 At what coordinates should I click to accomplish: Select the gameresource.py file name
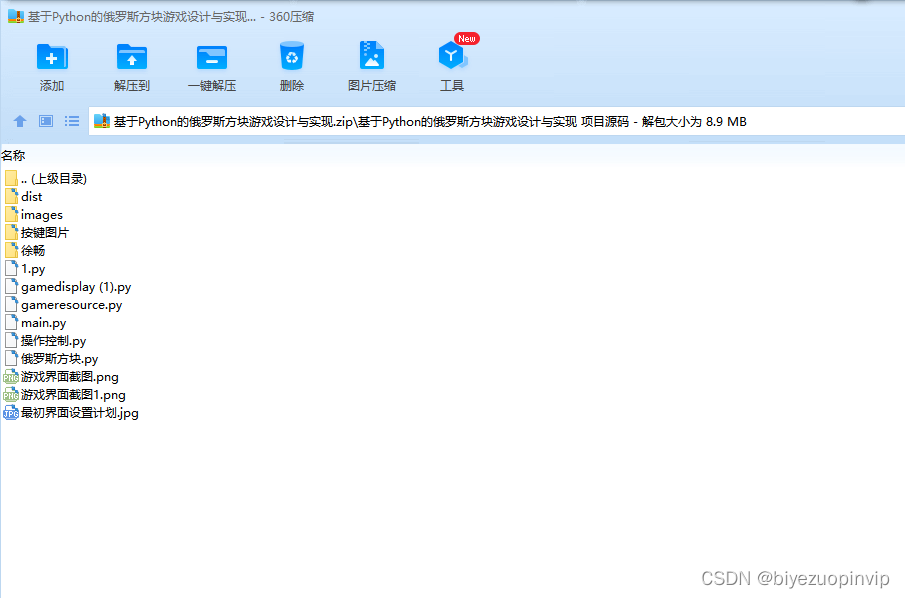coord(72,305)
